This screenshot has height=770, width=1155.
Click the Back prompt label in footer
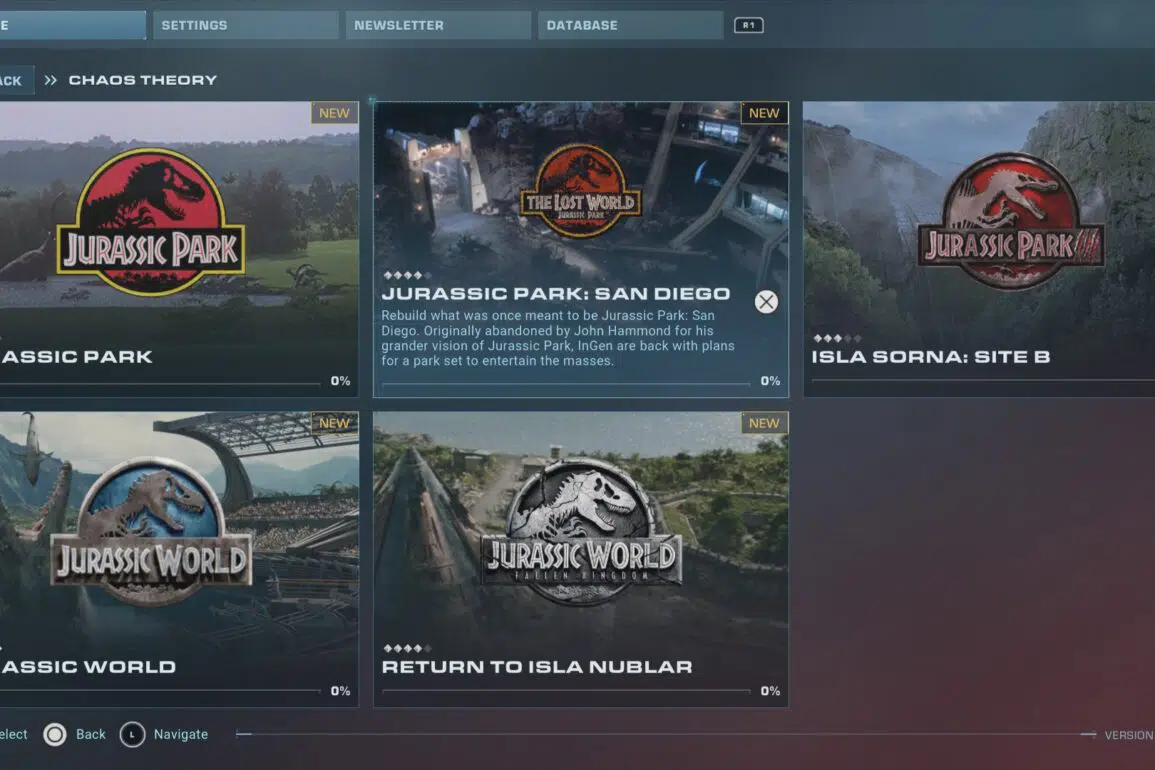pos(91,735)
